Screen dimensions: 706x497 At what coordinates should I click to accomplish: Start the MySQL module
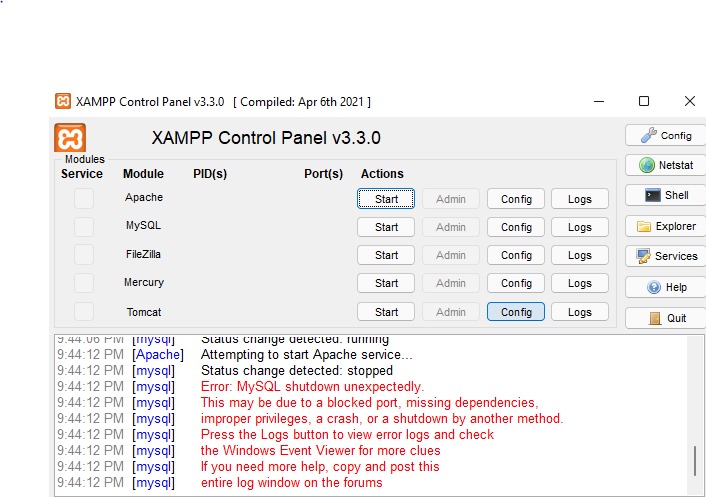[x=386, y=227]
